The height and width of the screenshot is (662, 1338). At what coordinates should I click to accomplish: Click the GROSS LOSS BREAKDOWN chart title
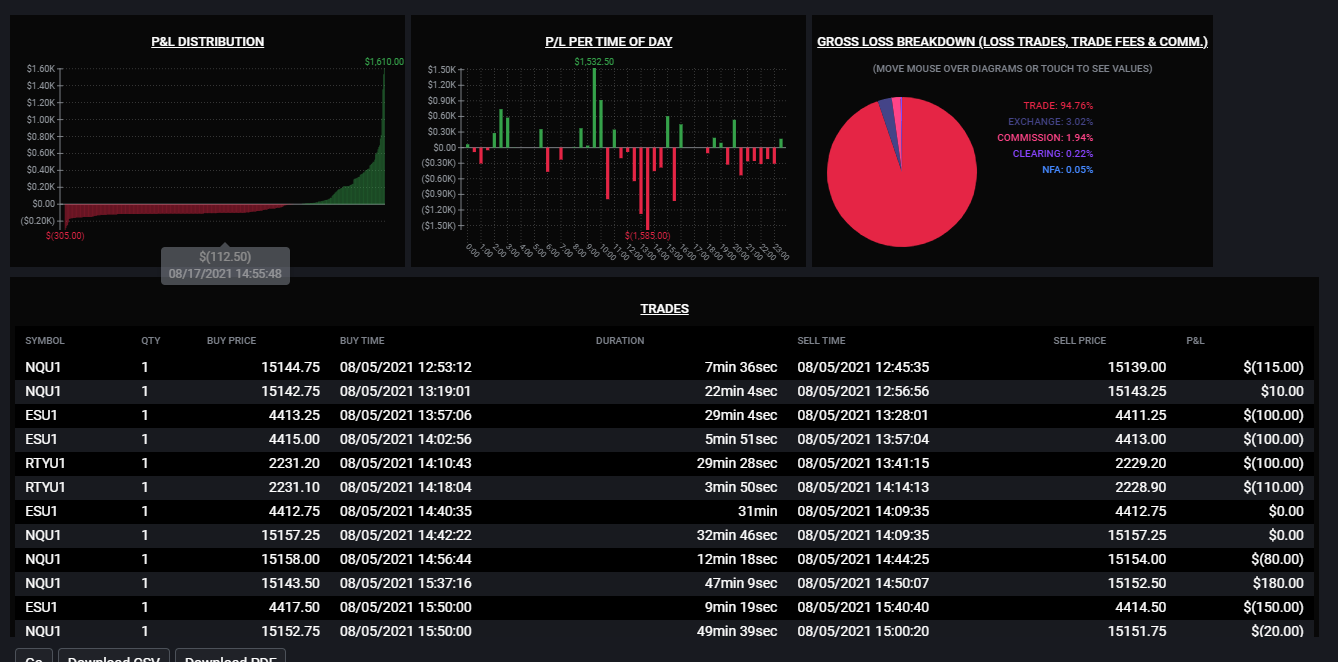(1012, 42)
